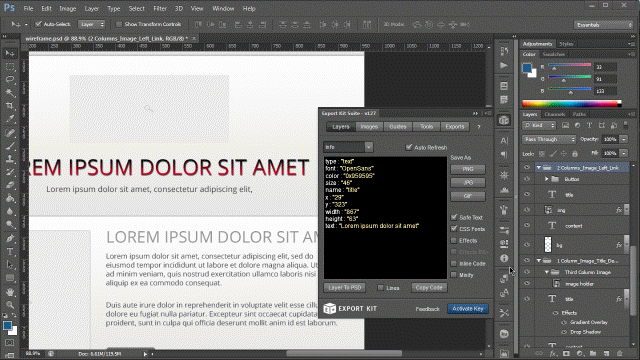Select the Brush tool
The image size is (640, 360).
10,146
